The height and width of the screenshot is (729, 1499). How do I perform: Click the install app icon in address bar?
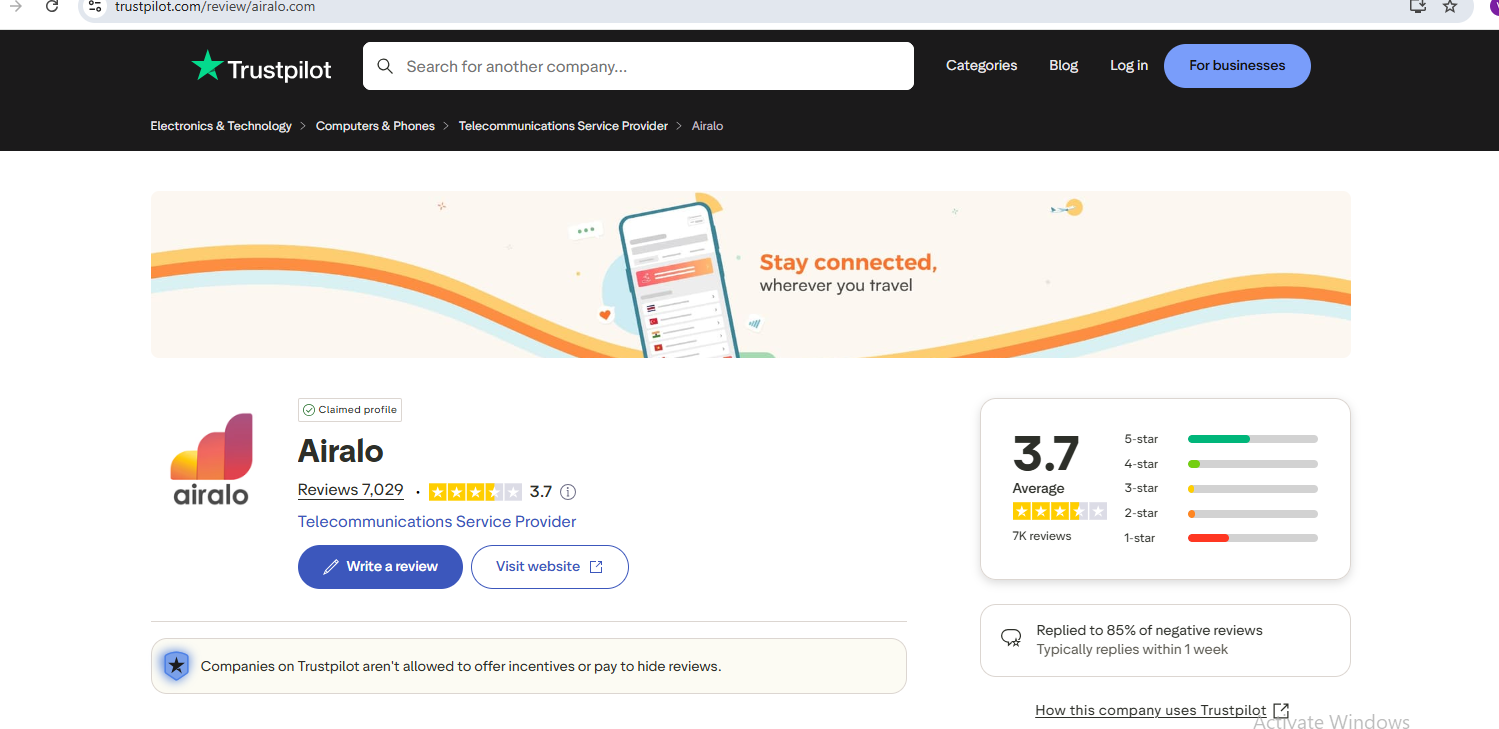1417,6
